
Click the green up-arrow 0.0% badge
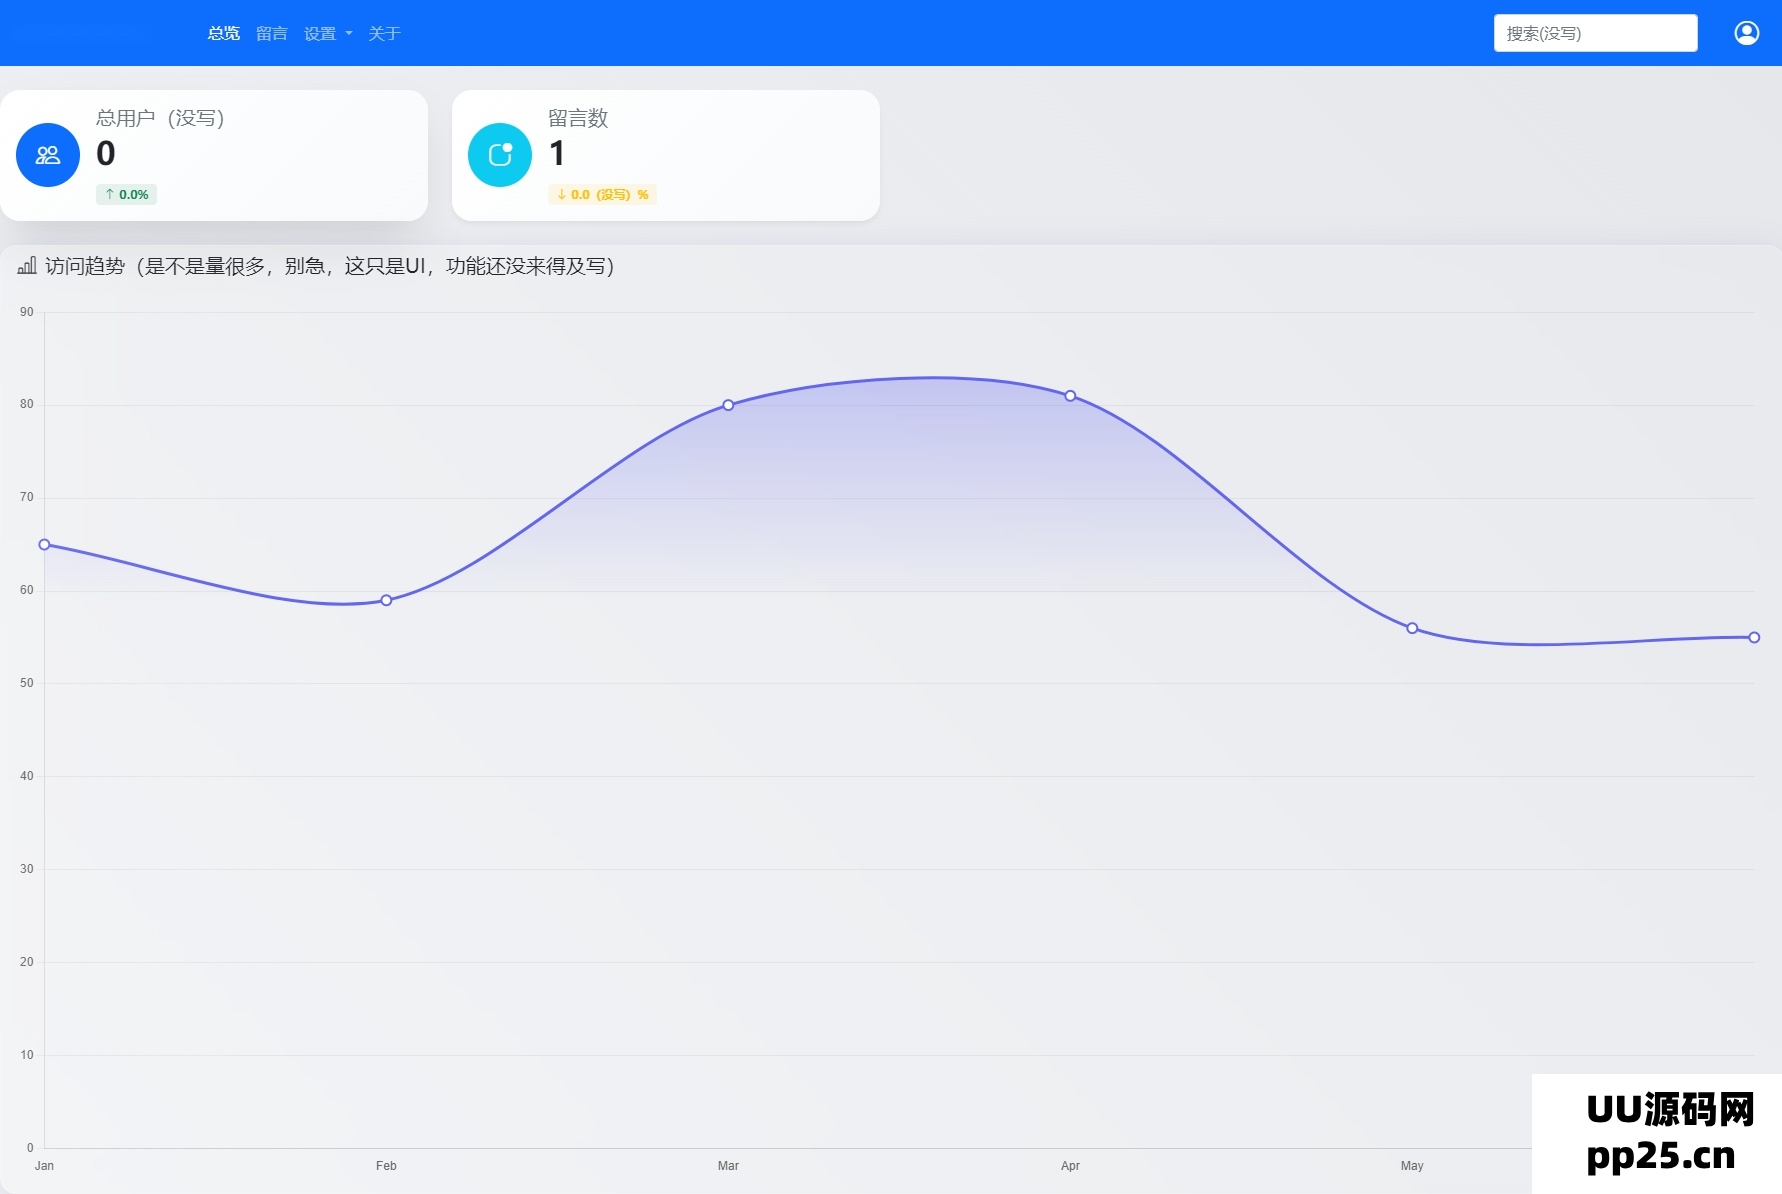(x=127, y=195)
